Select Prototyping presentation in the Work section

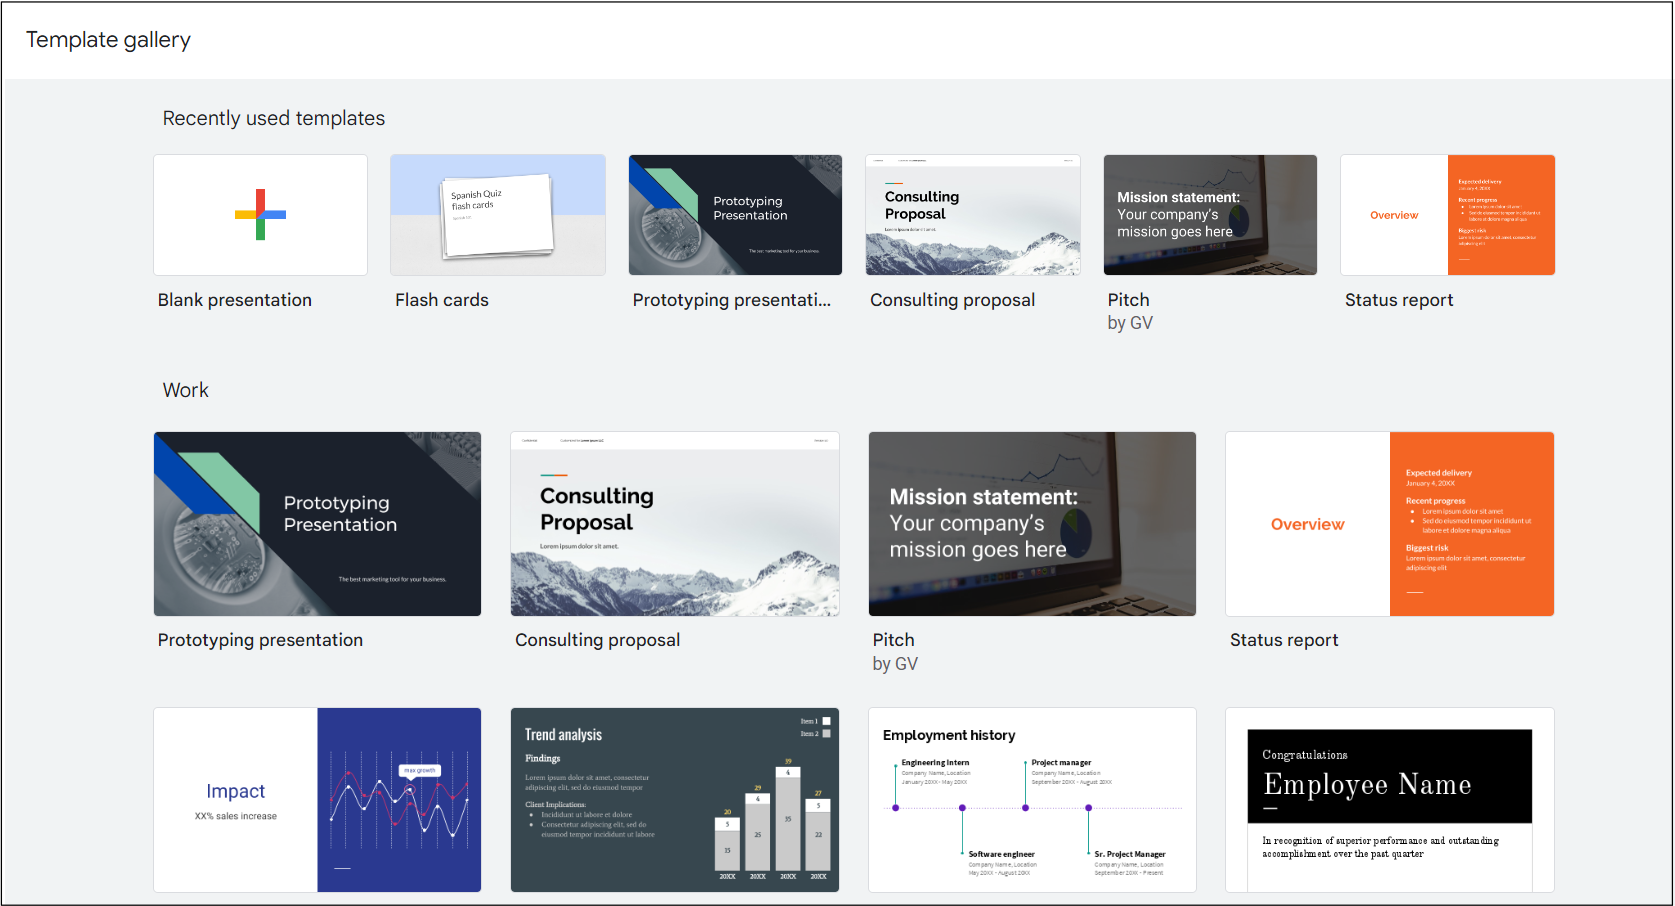point(317,524)
